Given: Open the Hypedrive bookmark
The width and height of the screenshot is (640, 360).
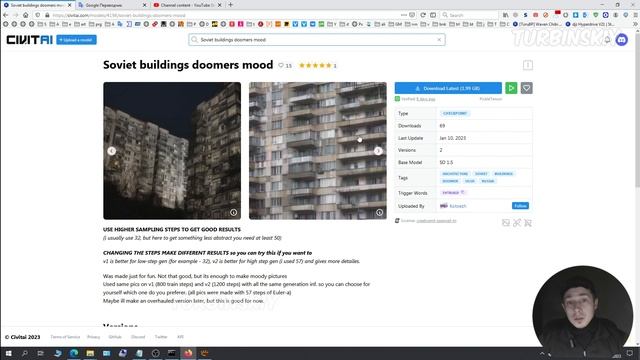Looking at the screenshot, I should [589, 24].
